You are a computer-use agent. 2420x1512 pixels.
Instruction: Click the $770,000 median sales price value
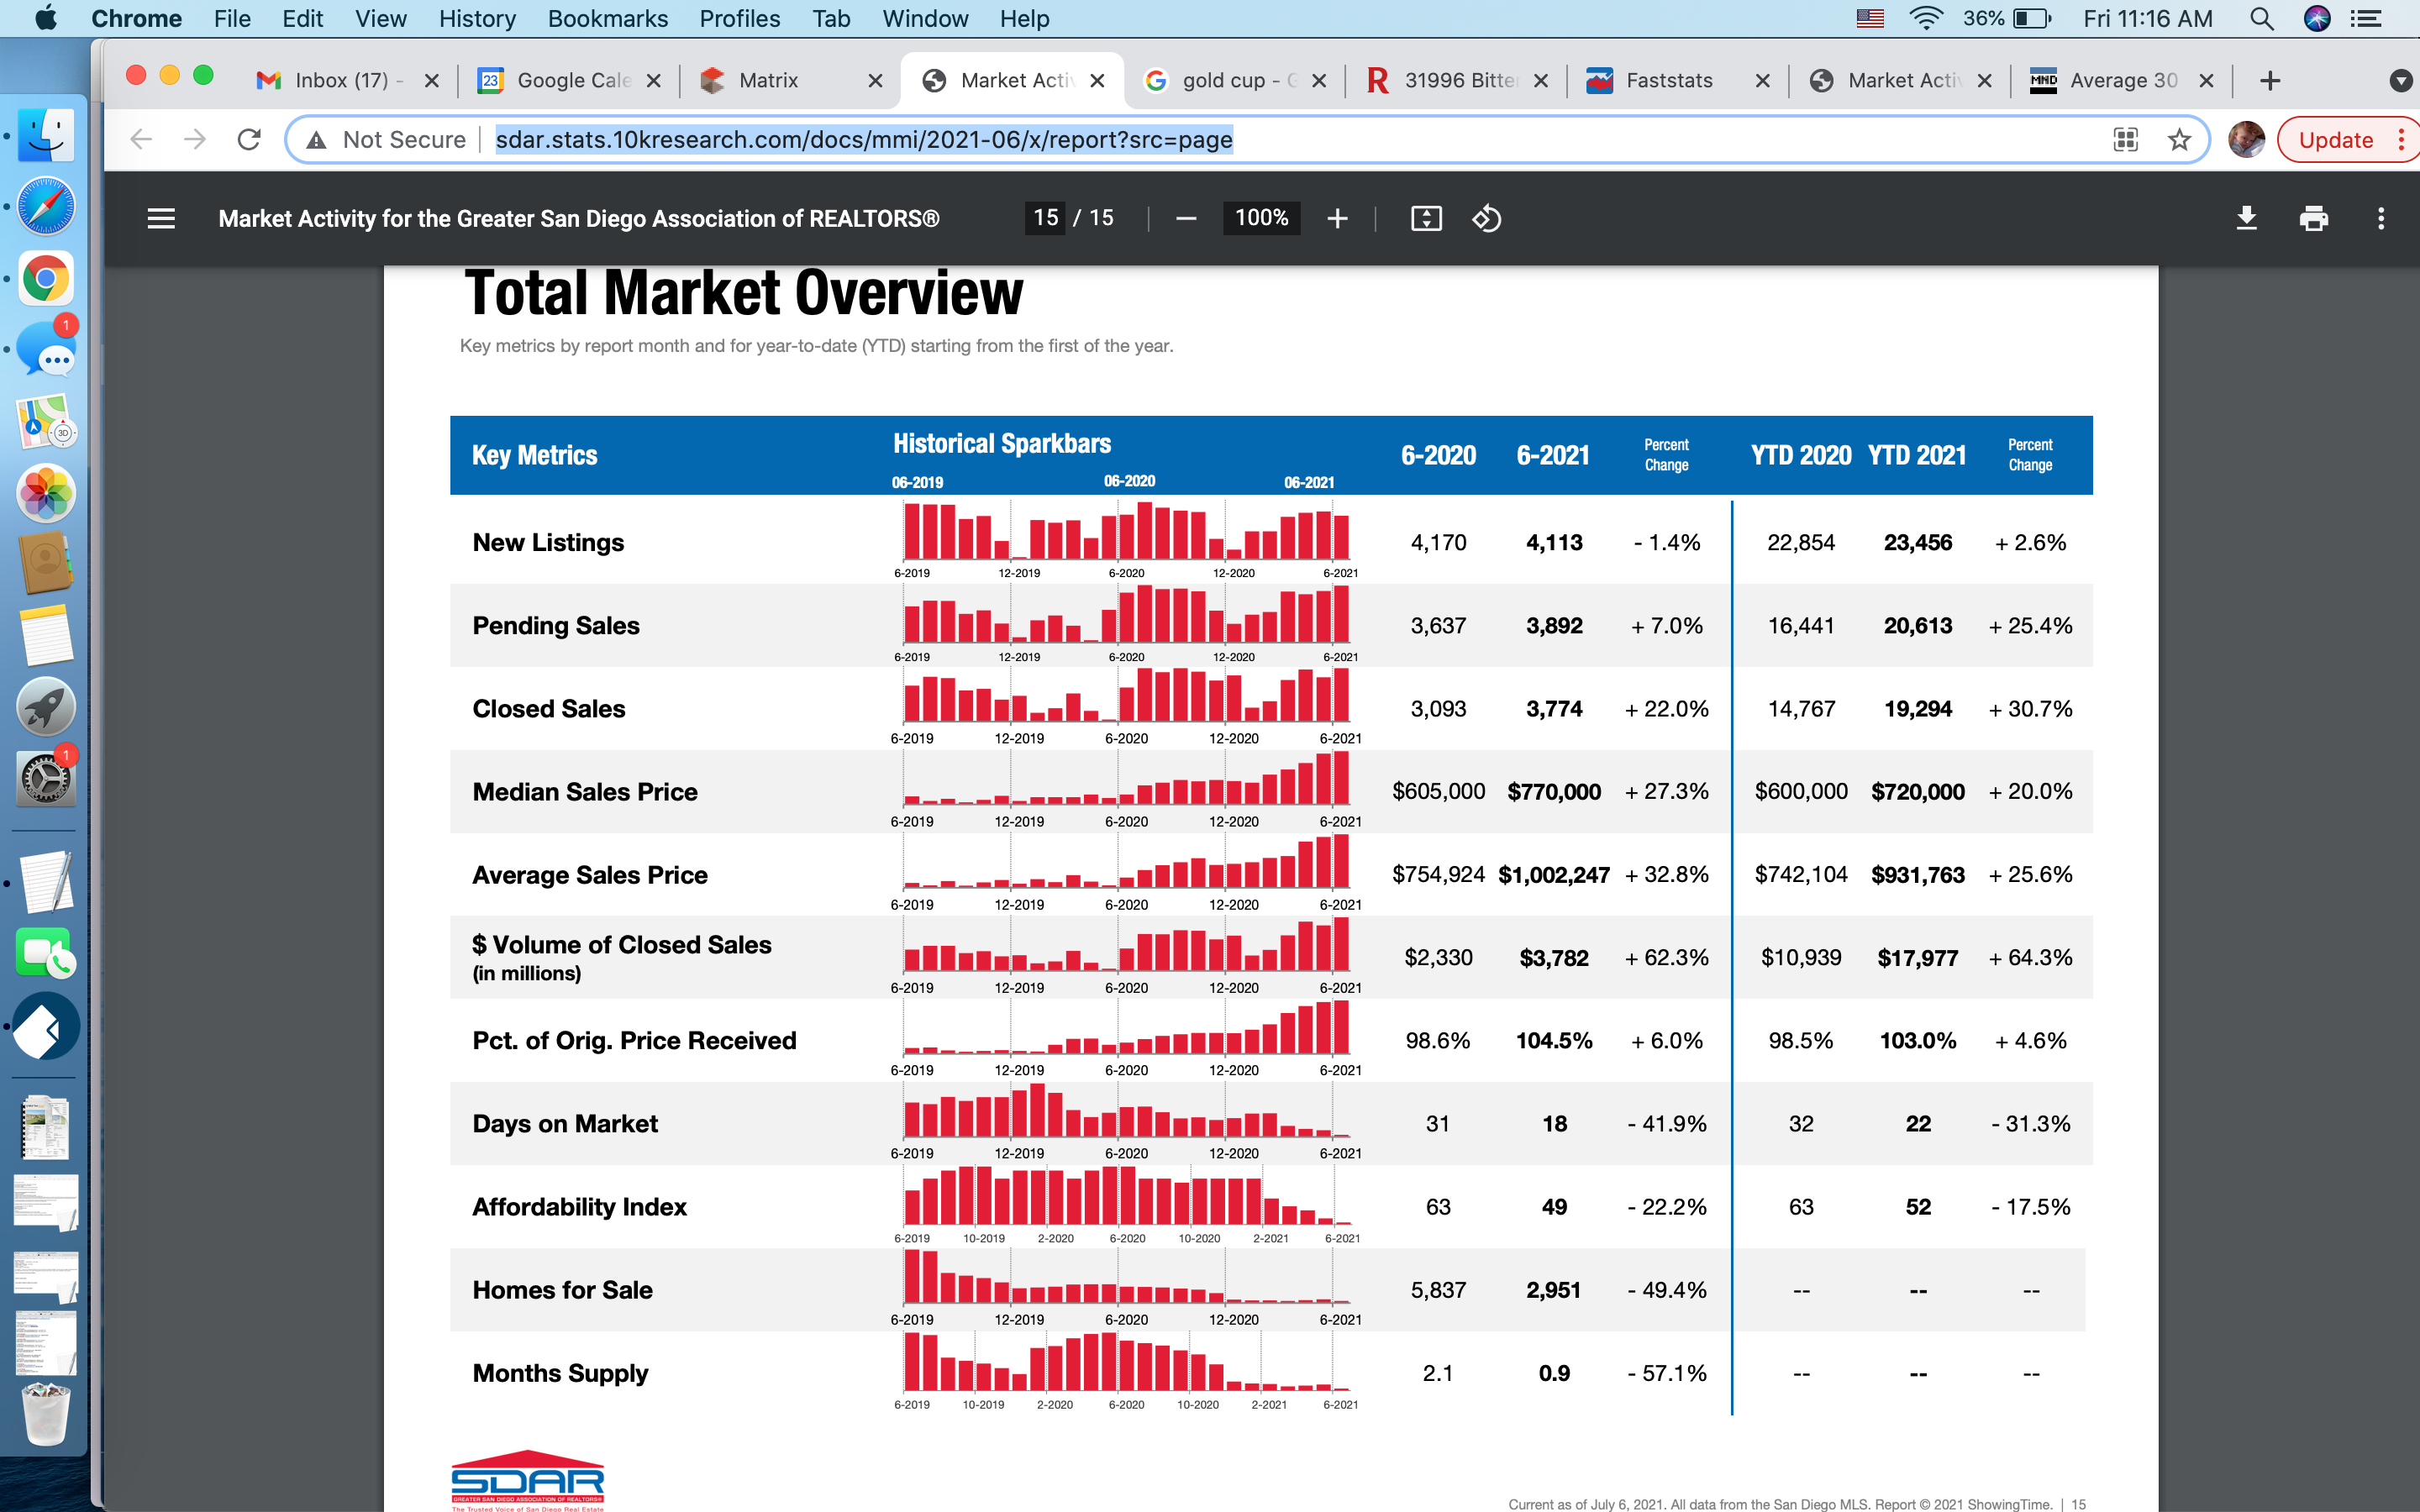pyautogui.click(x=1554, y=792)
